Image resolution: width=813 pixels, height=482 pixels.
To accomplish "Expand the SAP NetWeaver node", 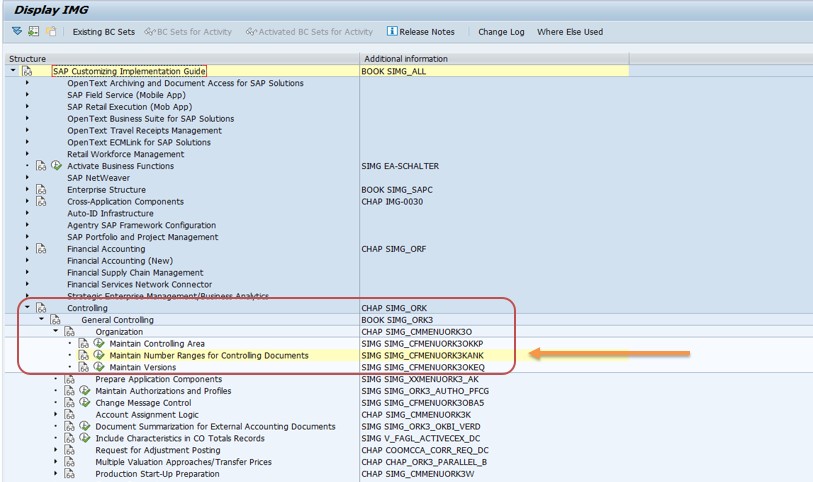I will coord(27,177).
